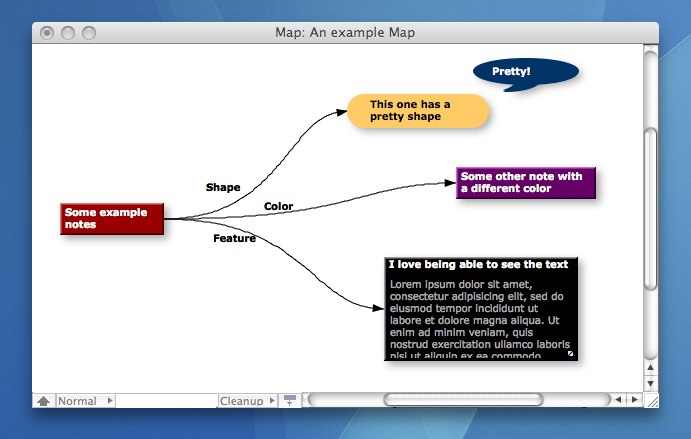691x439 pixels.
Task: Click the vertical scrollbar down arrow
Action: (651, 383)
